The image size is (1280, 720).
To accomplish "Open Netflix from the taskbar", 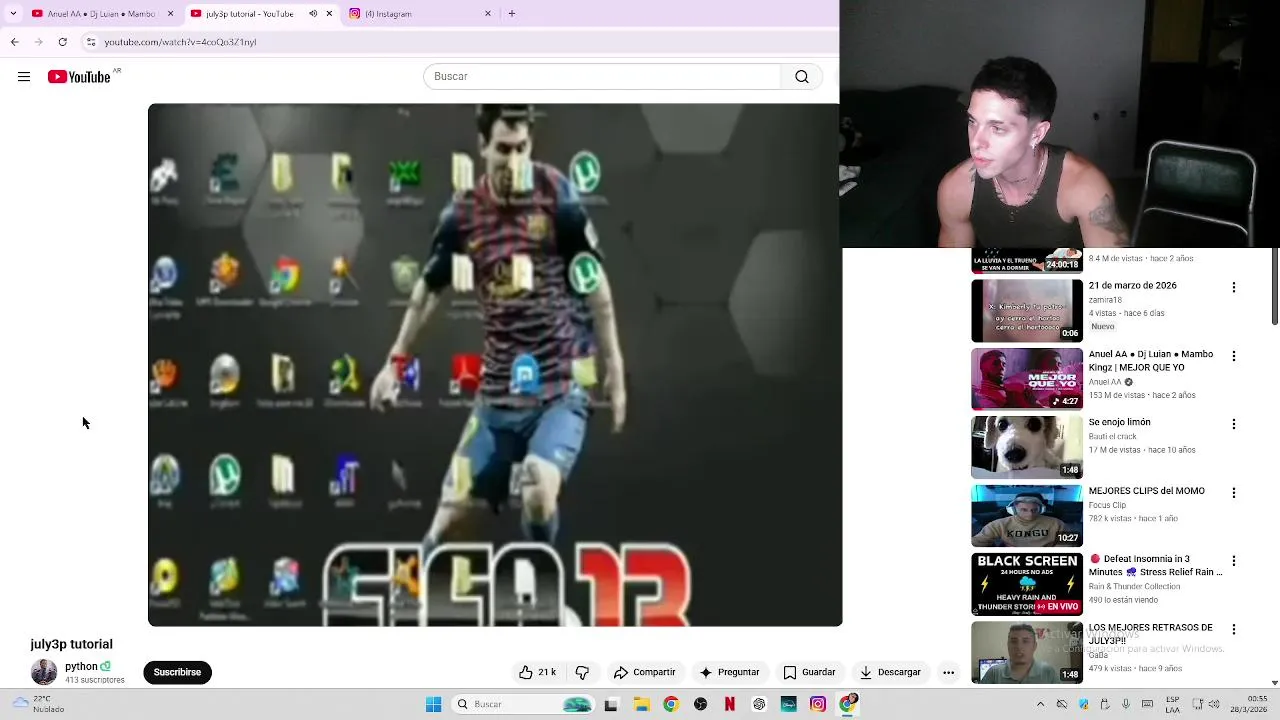I will coord(730,704).
